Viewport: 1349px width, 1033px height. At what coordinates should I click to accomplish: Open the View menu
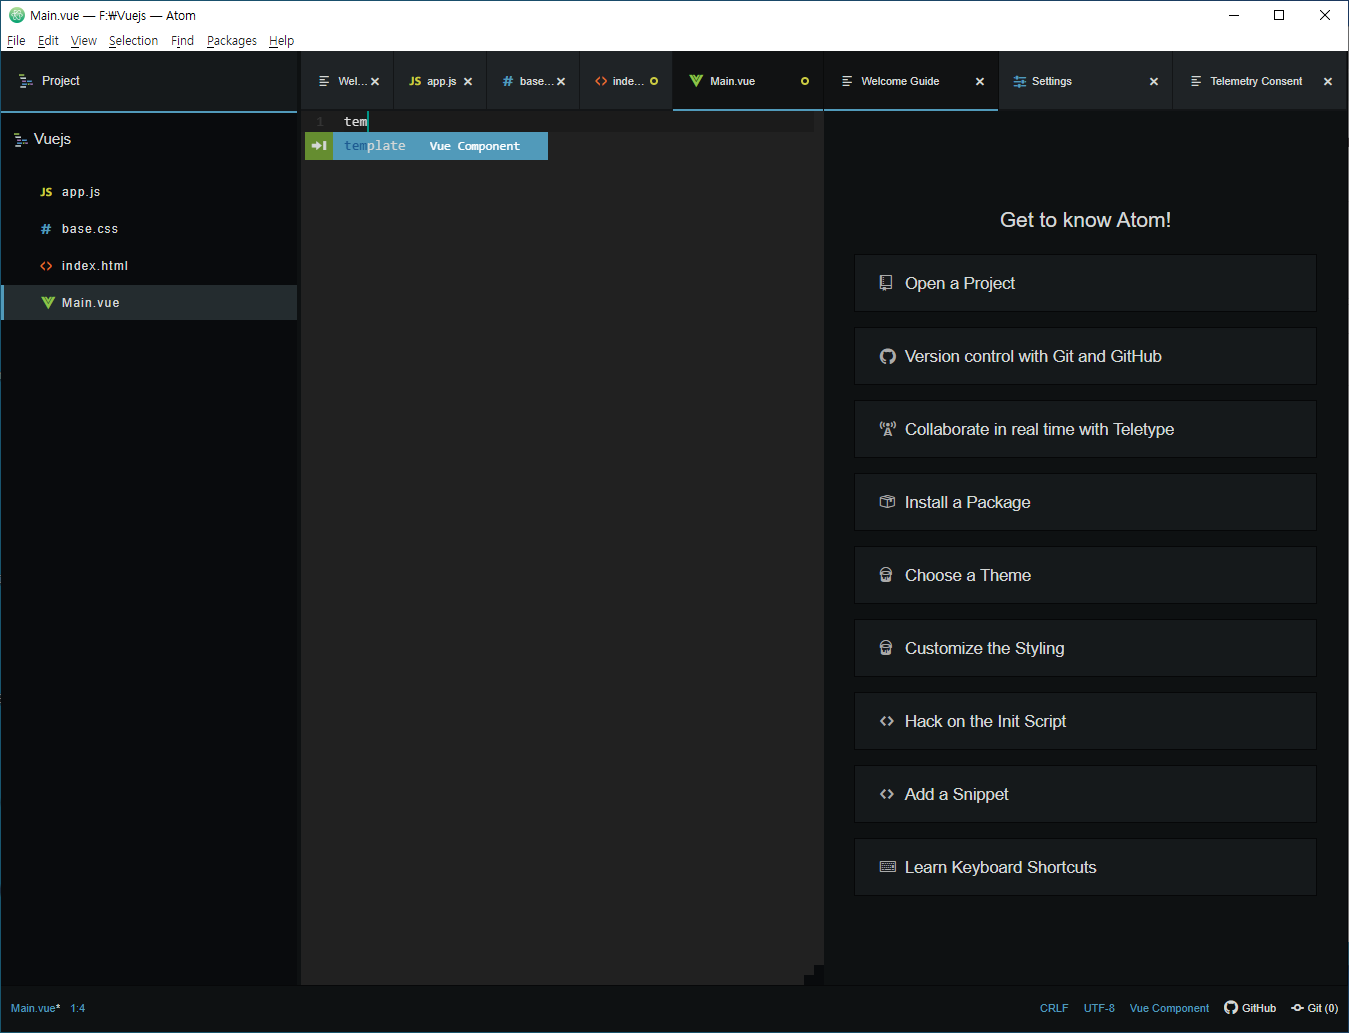[84, 41]
